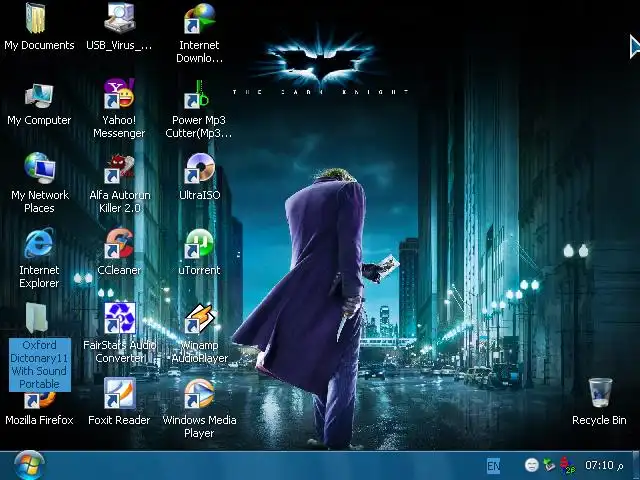Click the red and green tray icon

click(567, 465)
